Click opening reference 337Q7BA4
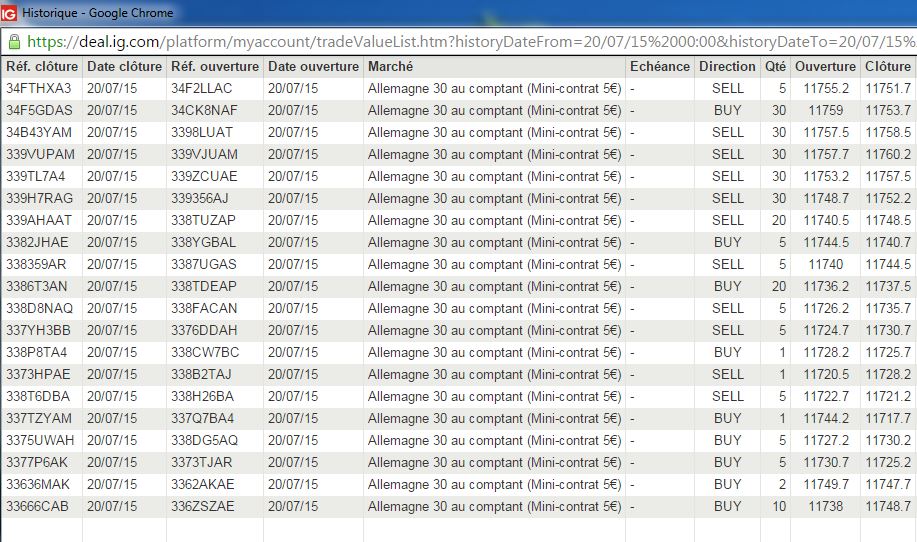The height and width of the screenshot is (542, 917). [202, 418]
